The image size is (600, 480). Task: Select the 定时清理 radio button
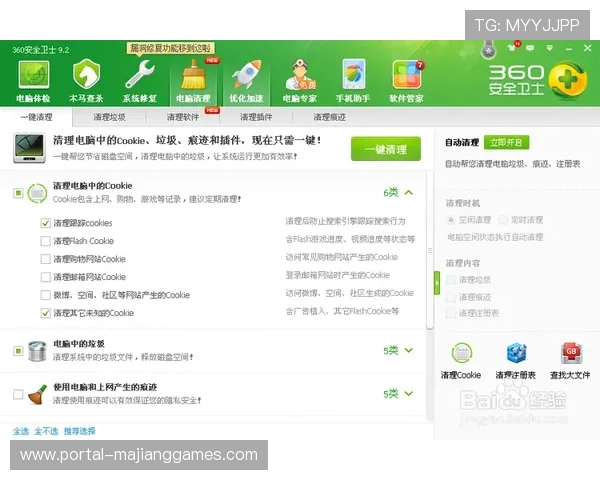click(503, 220)
